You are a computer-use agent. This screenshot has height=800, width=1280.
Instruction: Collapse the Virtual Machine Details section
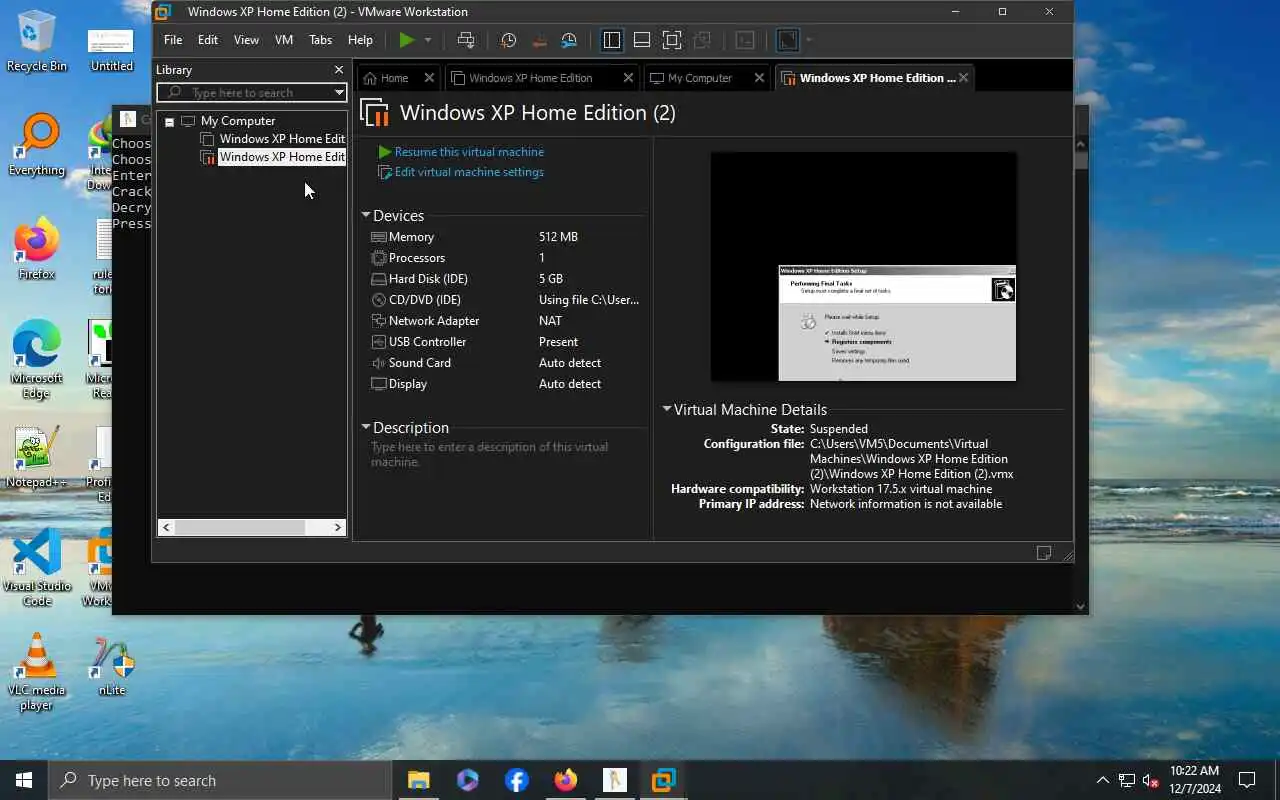(x=667, y=409)
